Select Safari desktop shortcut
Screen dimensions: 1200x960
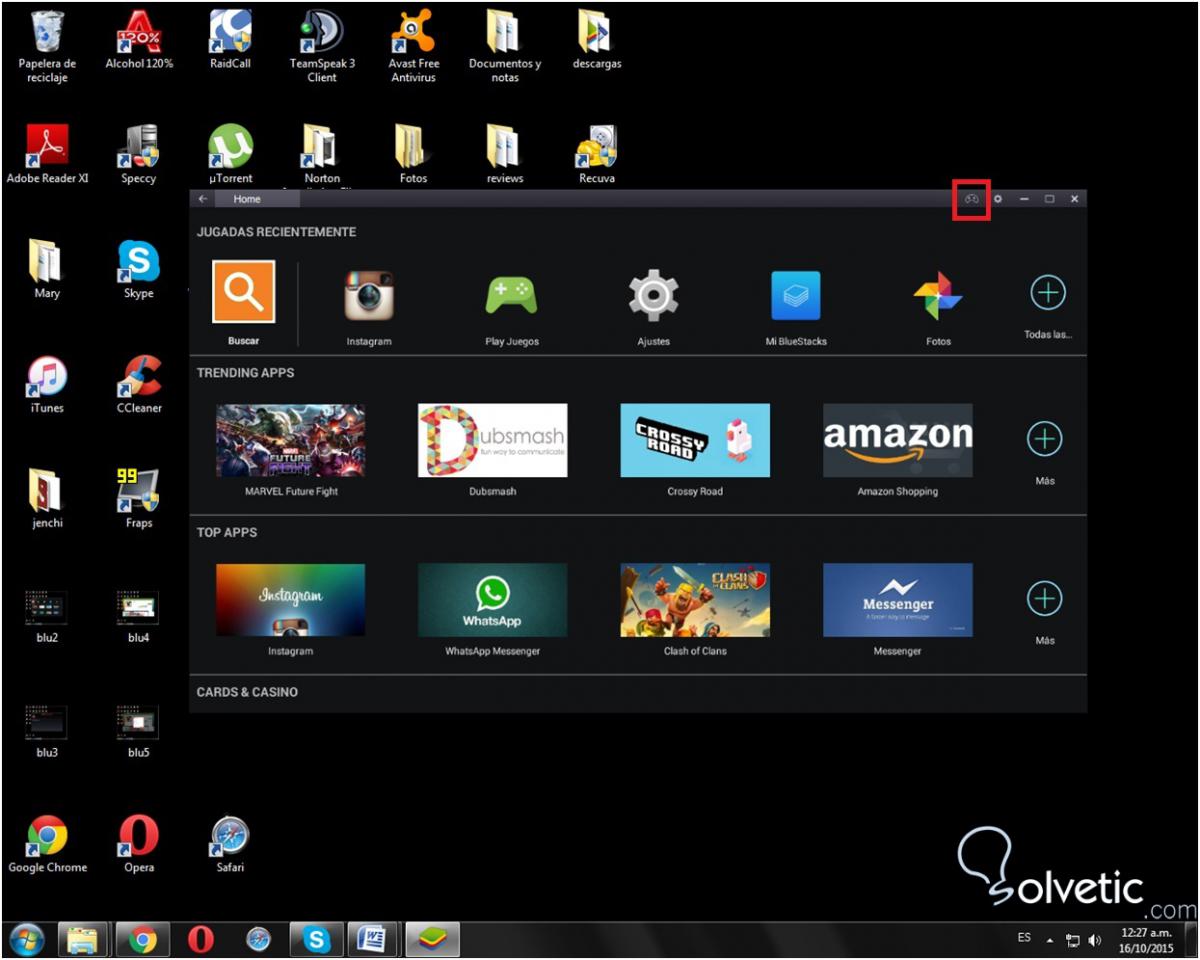point(230,845)
